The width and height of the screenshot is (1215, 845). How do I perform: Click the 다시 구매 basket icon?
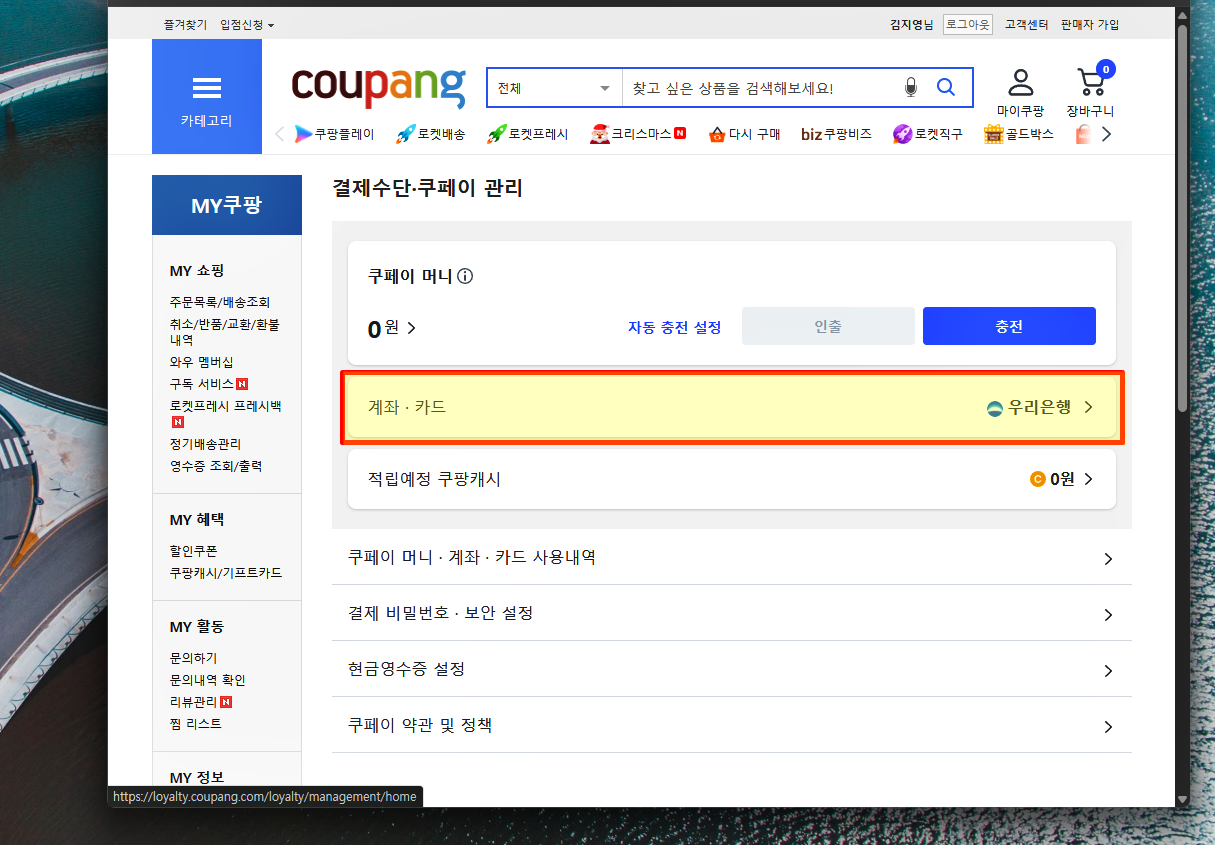(x=716, y=134)
